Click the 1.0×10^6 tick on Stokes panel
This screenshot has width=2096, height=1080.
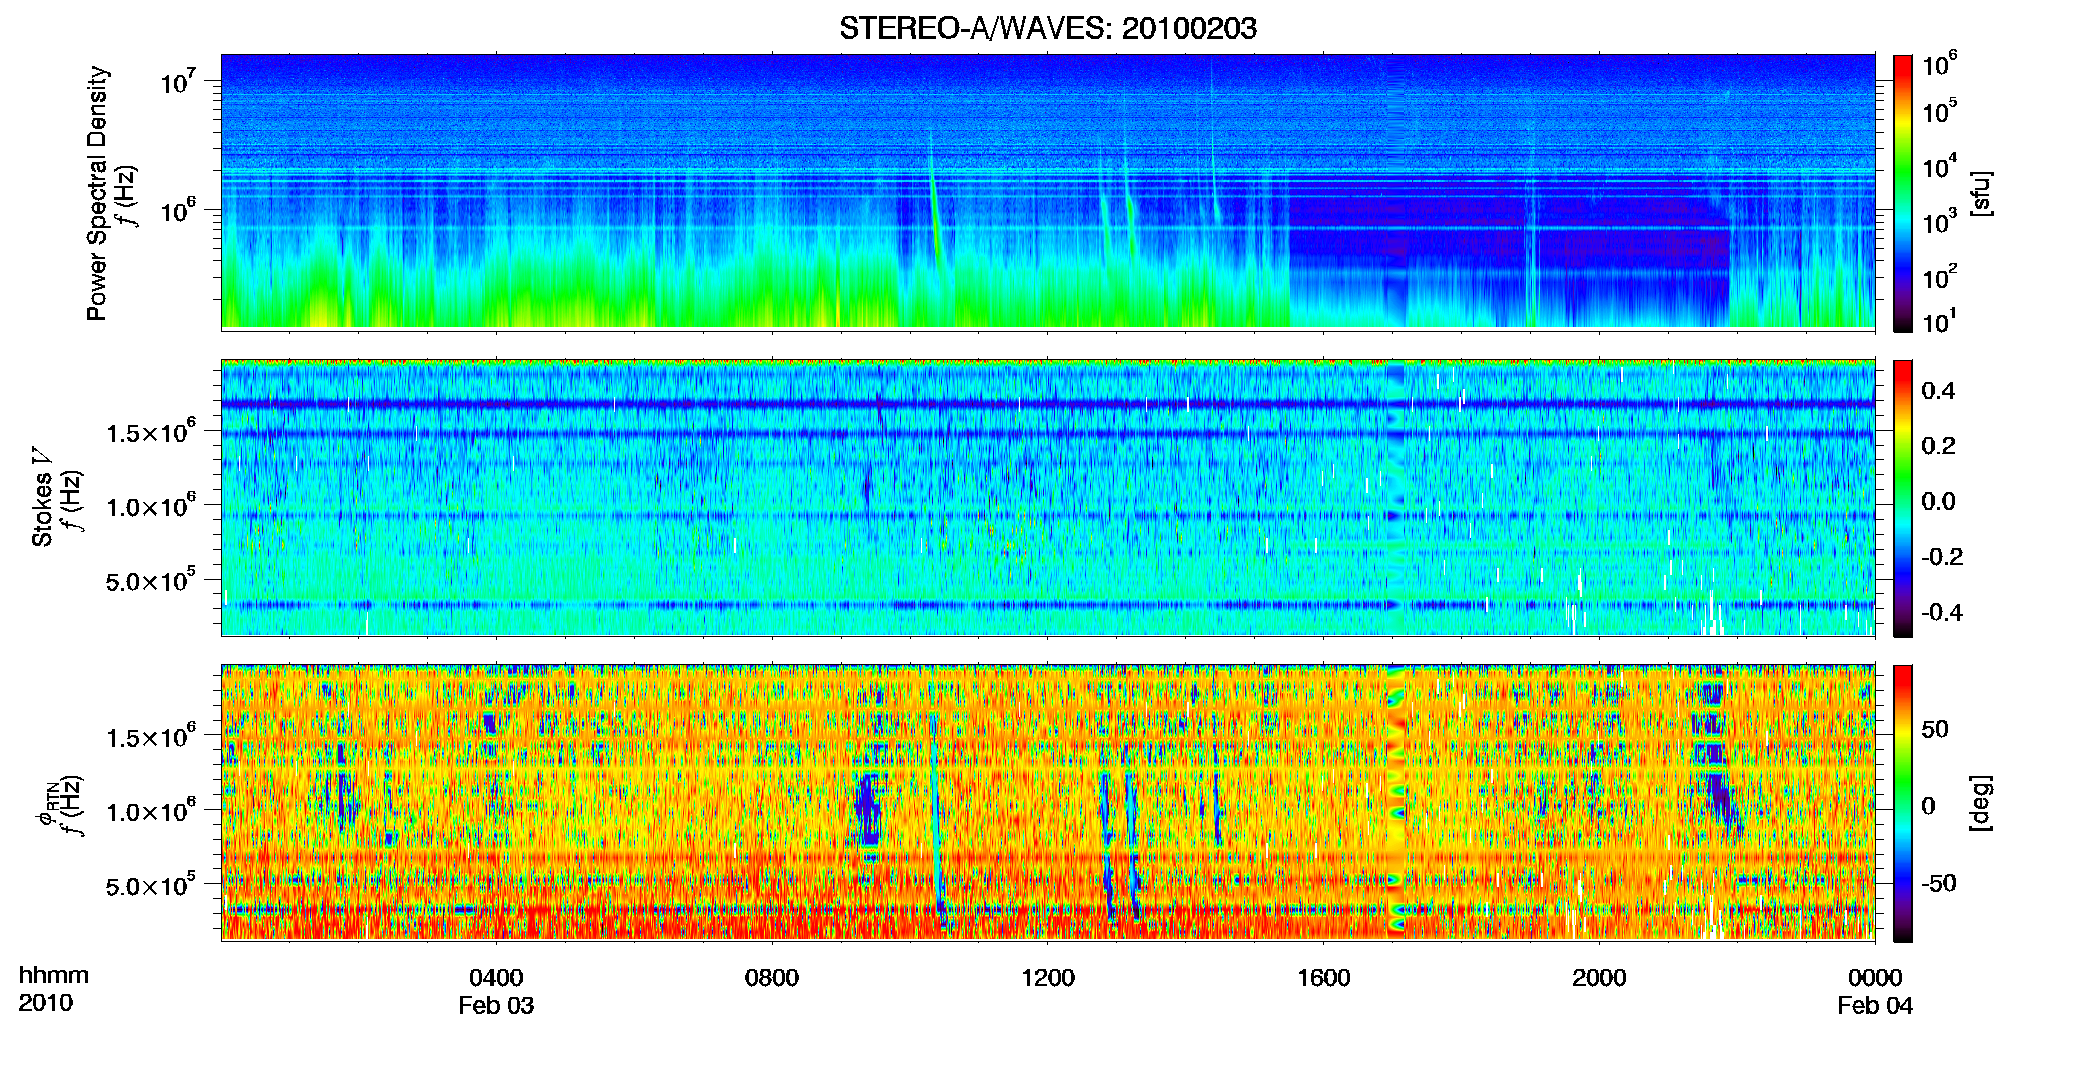click(151, 506)
